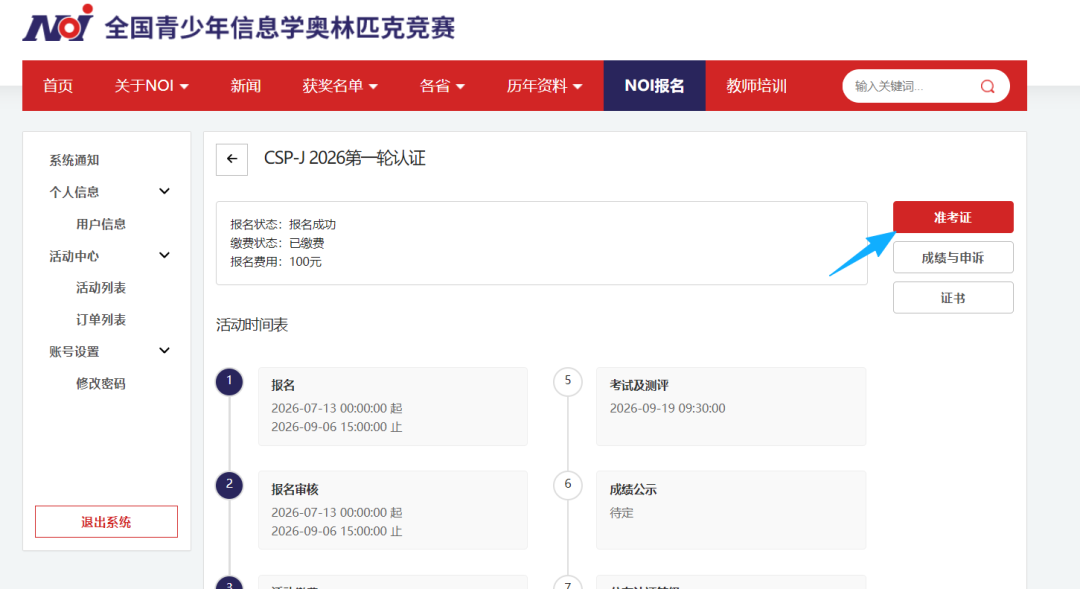The height and width of the screenshot is (589, 1080).
Task: Click the 待定 text under 成绩公示
Action: click(x=621, y=513)
